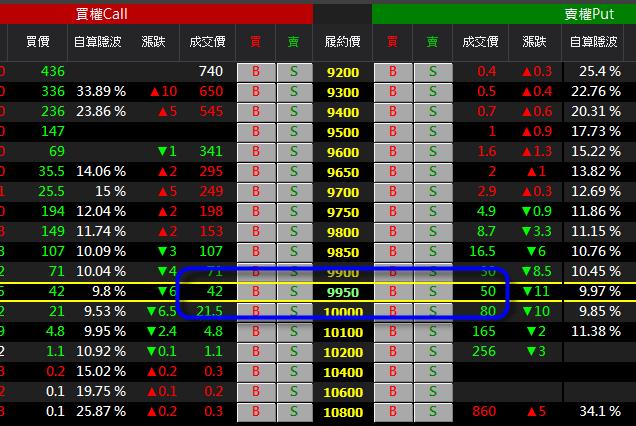Click the Call last price 740
The image size is (636, 426).
click(x=211, y=71)
